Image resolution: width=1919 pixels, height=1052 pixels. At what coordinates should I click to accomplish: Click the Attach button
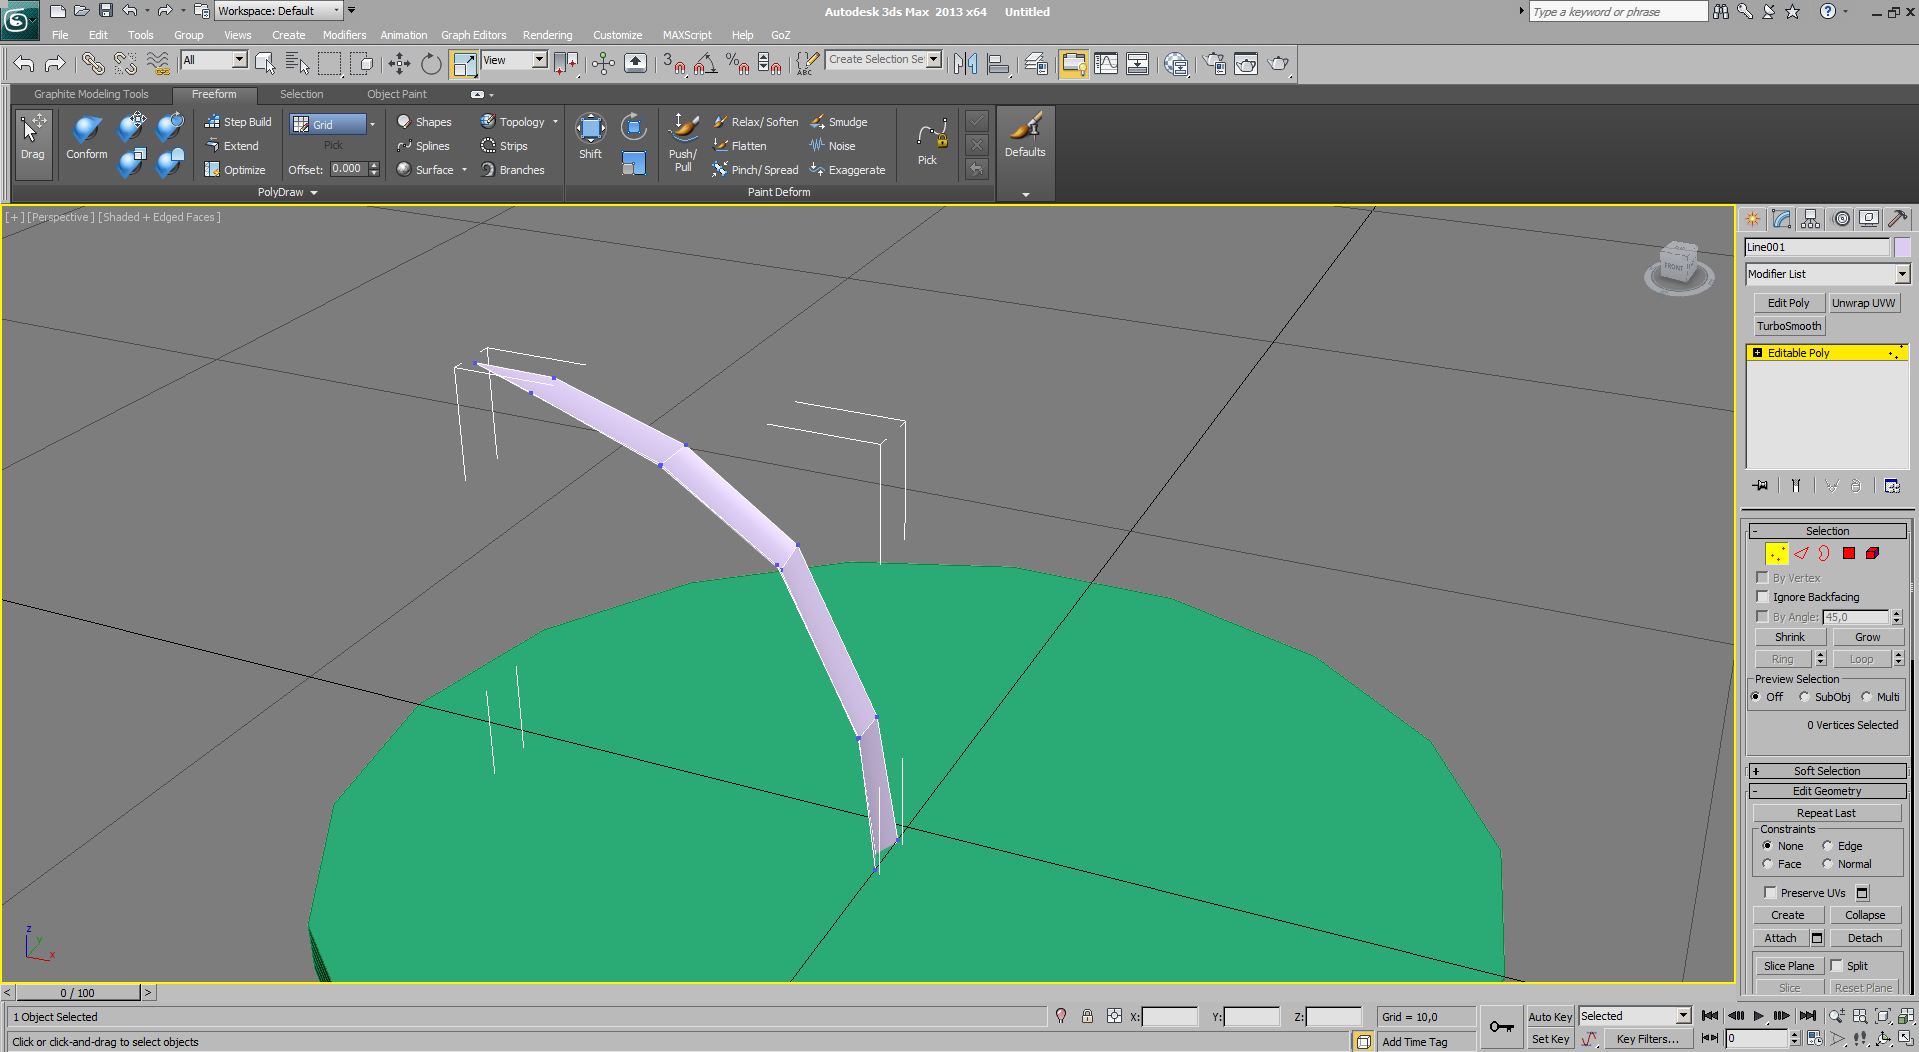(x=1779, y=938)
